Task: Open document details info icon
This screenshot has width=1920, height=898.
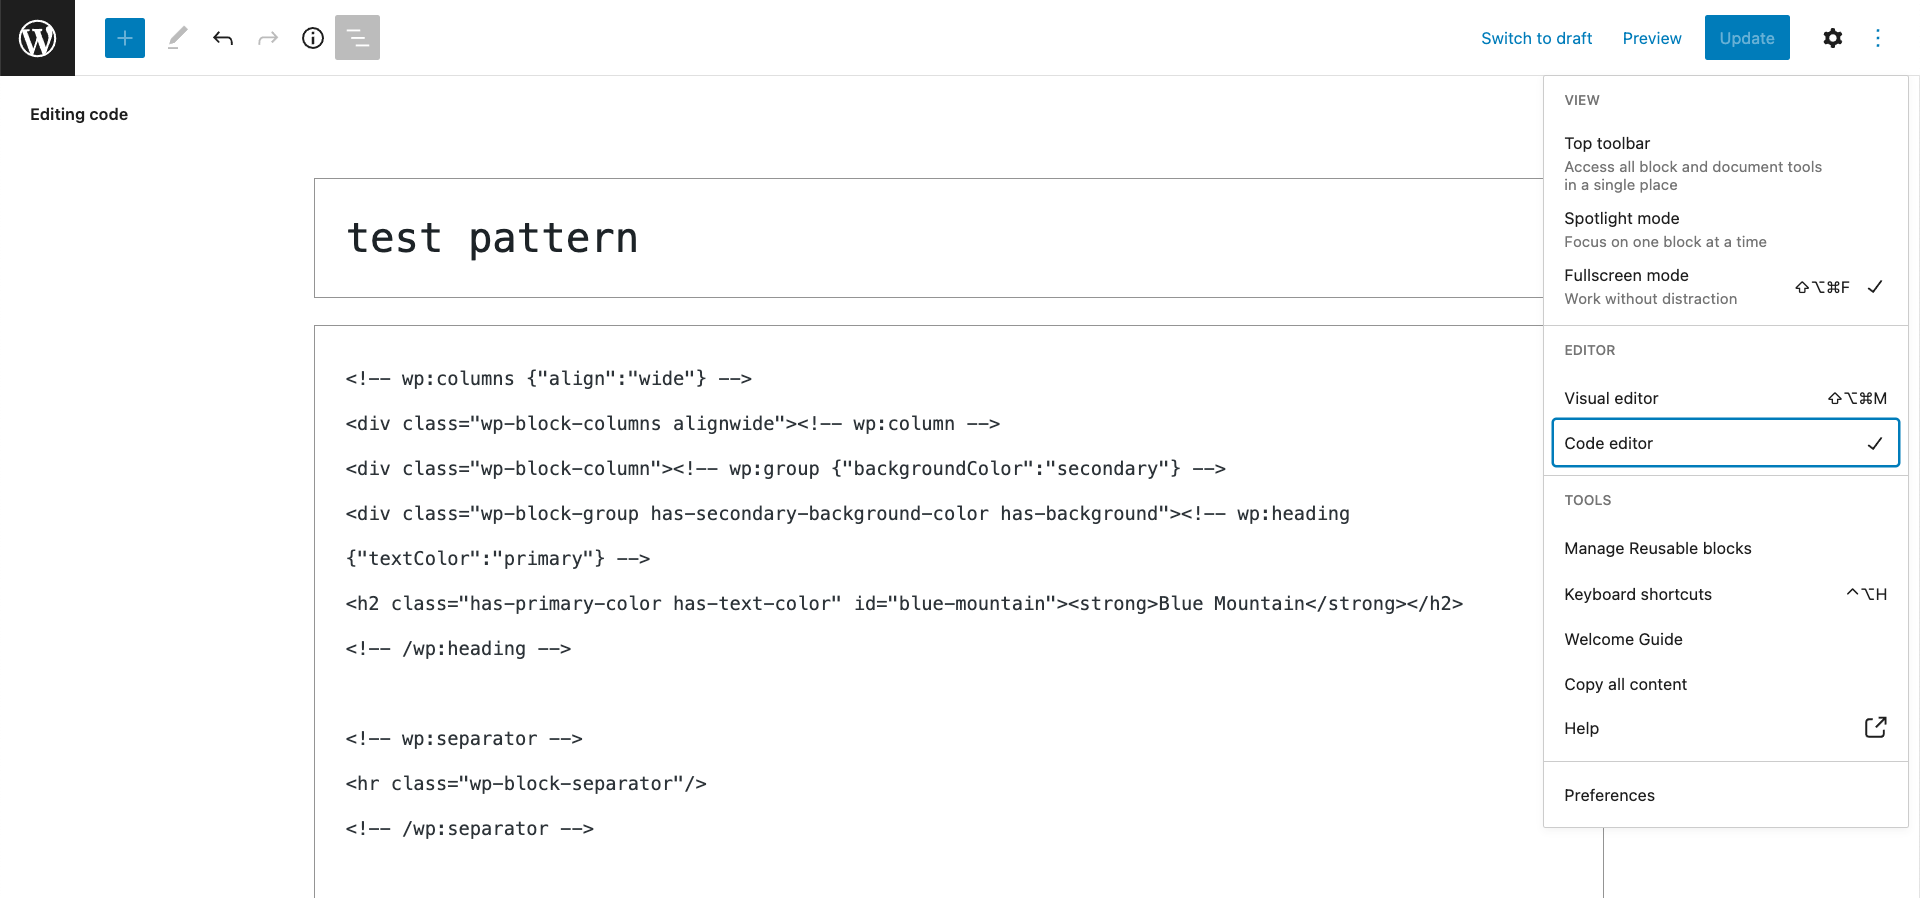Action: [x=313, y=38]
